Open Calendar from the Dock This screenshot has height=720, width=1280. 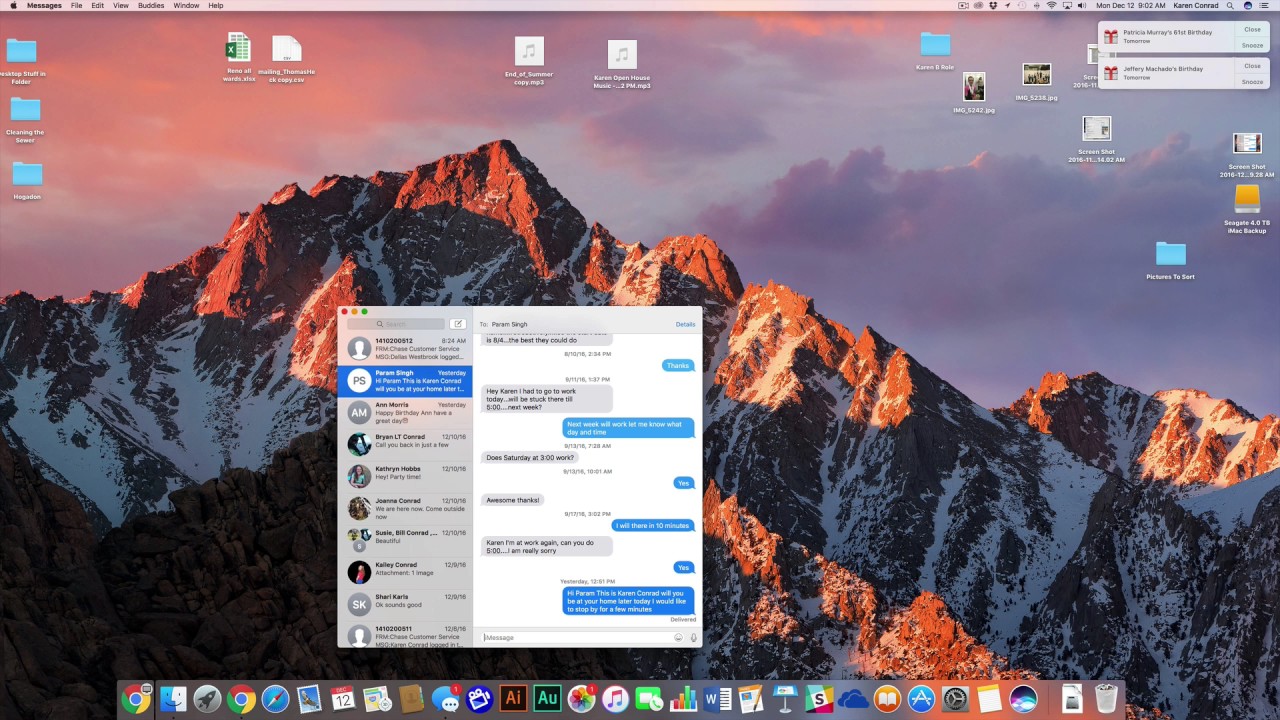pyautogui.click(x=343, y=699)
